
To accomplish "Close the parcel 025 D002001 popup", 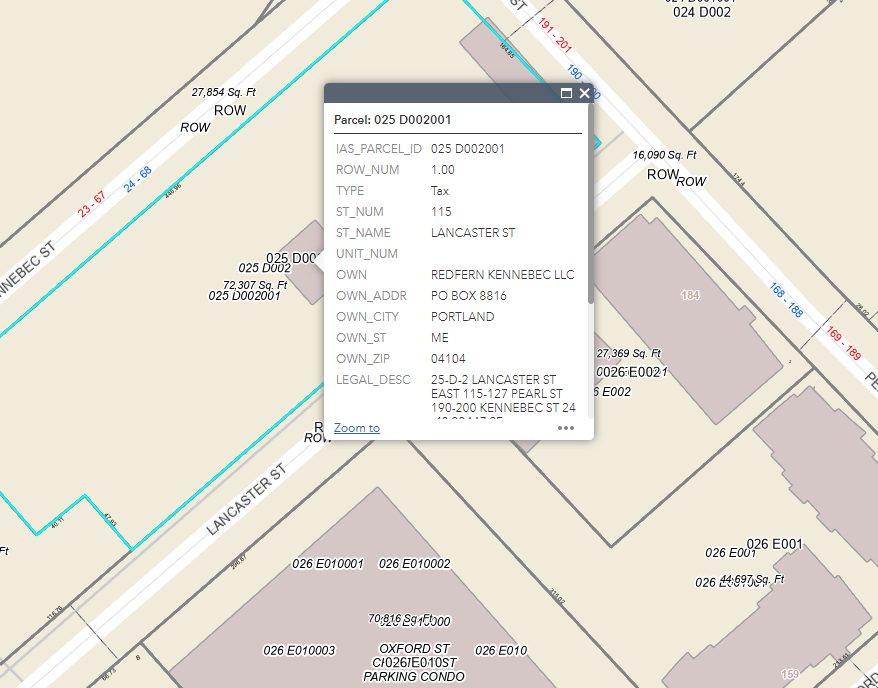I will [584, 93].
